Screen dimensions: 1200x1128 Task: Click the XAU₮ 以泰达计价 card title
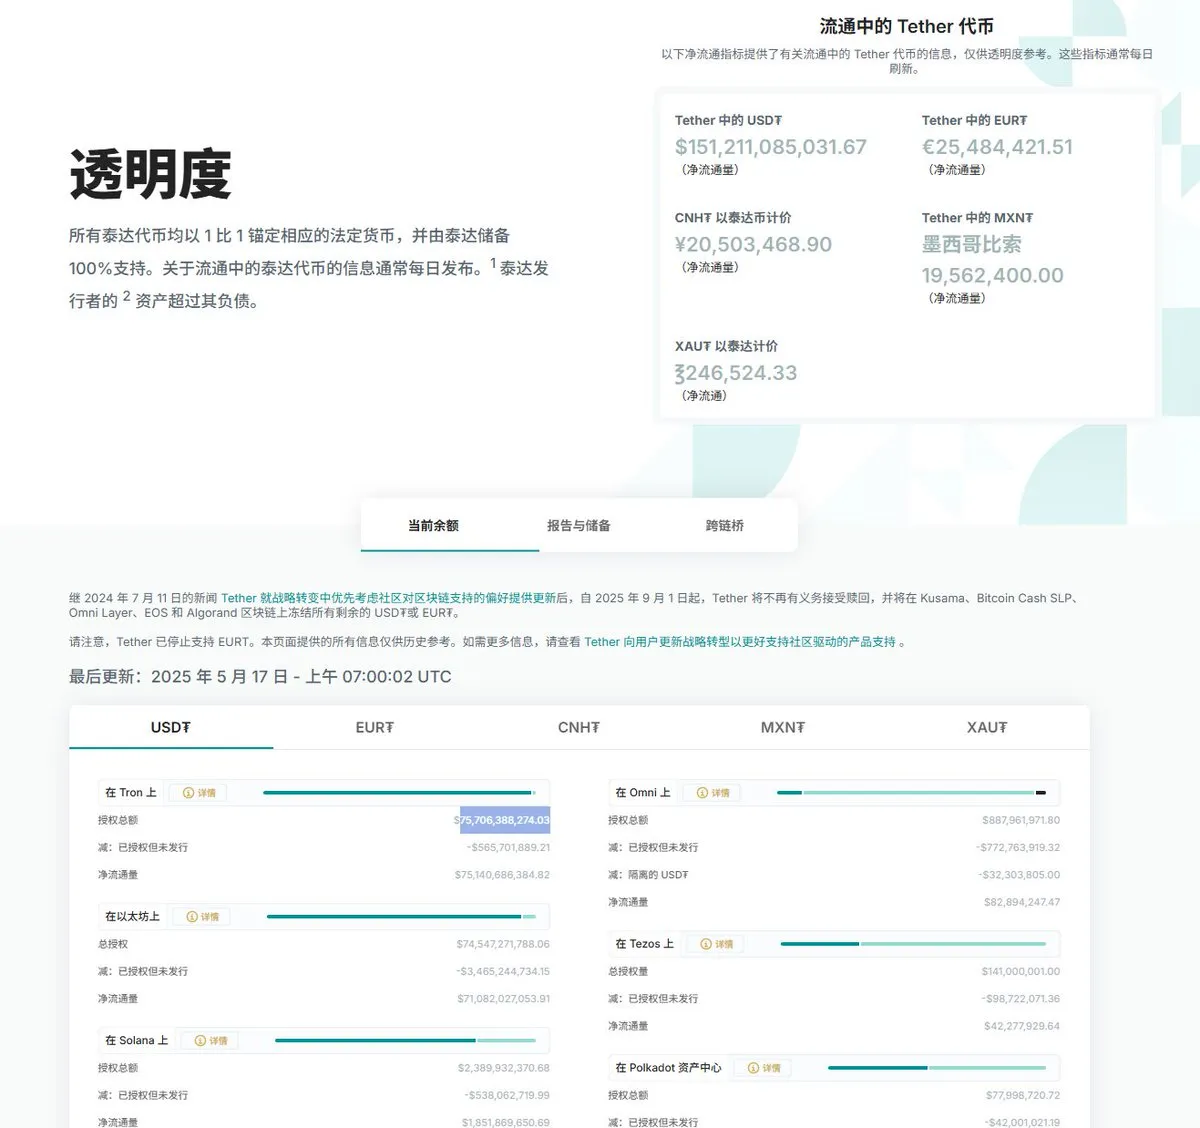[x=726, y=346]
